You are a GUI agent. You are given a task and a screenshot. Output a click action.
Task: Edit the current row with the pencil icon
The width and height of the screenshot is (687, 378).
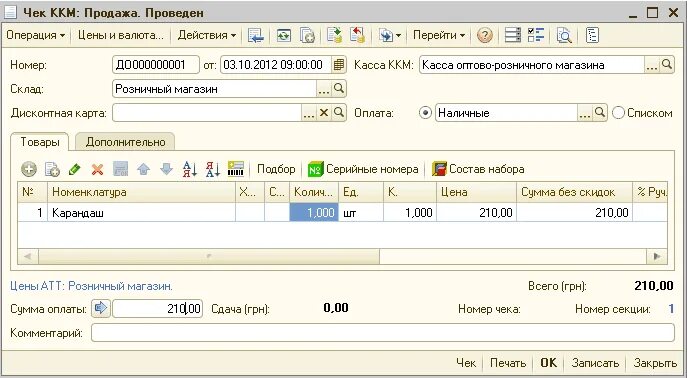coord(74,169)
